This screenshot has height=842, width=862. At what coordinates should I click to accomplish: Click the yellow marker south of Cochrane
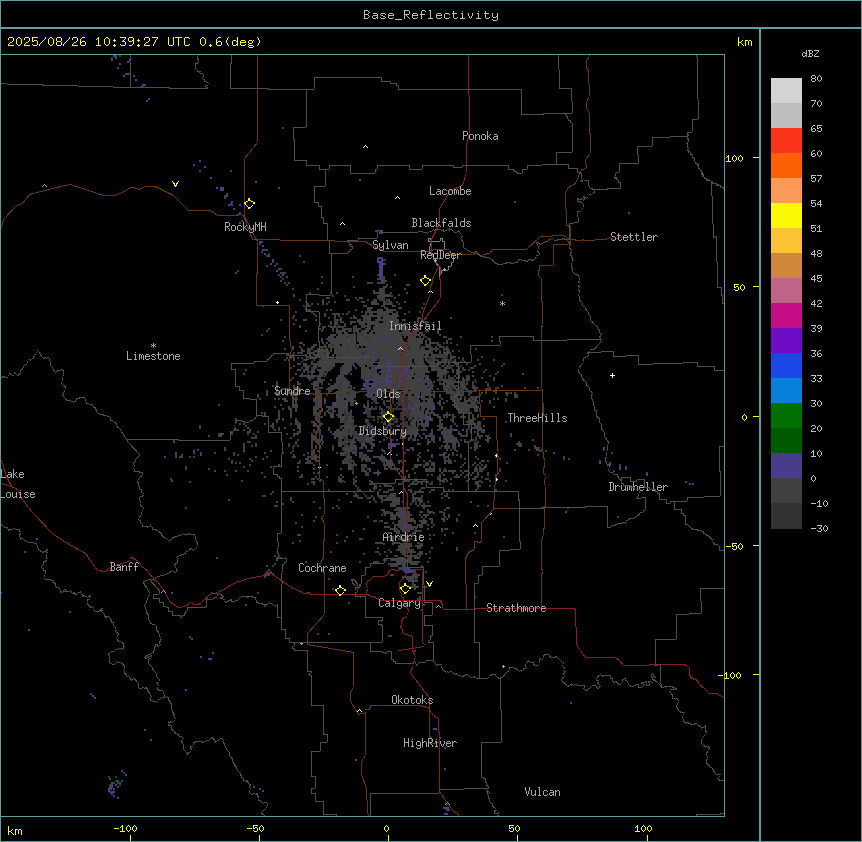click(340, 590)
